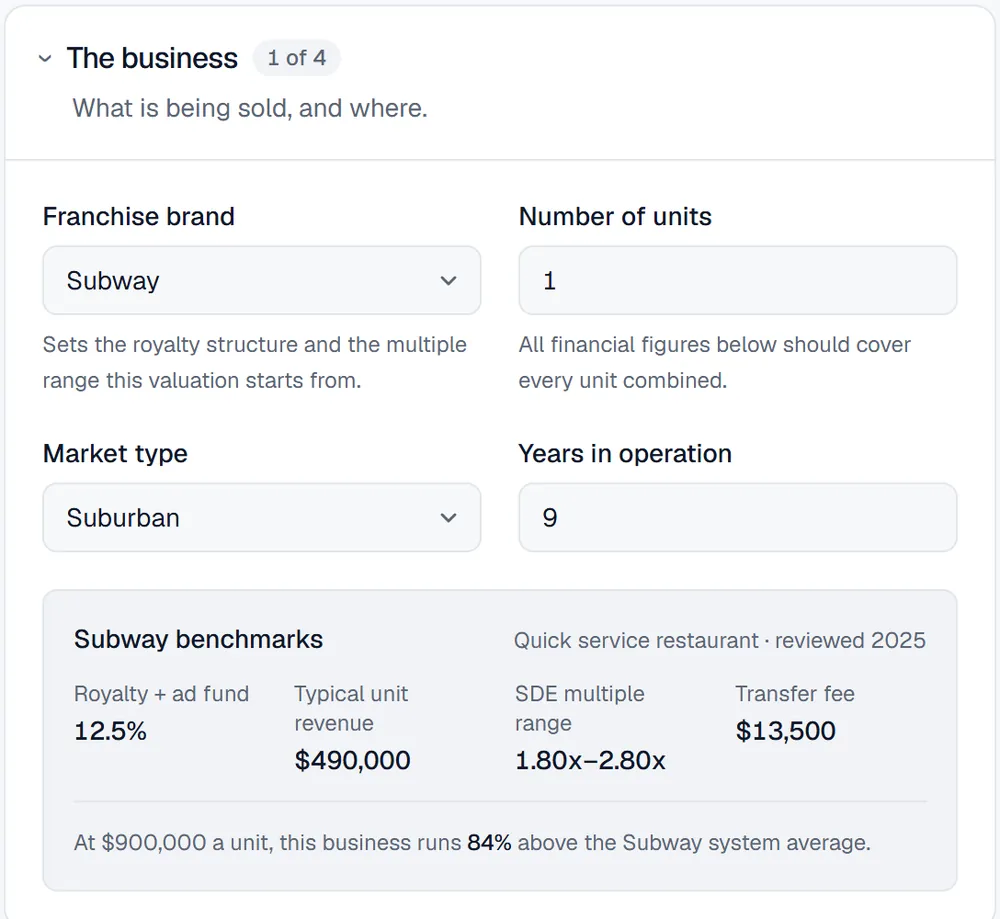Screen dimensions: 1000x919
Task: Click the 84% above average figure
Action: point(489,842)
